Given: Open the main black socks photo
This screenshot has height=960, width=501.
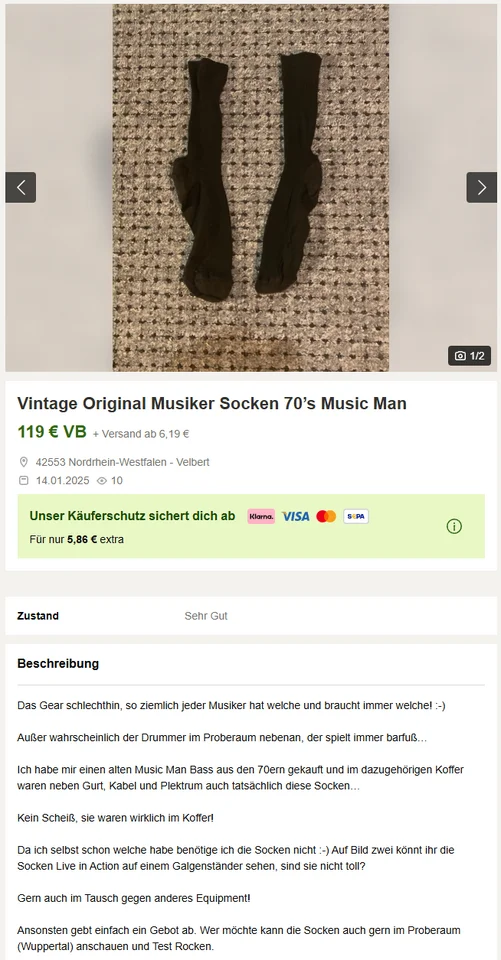Looking at the screenshot, I should tap(251, 187).
